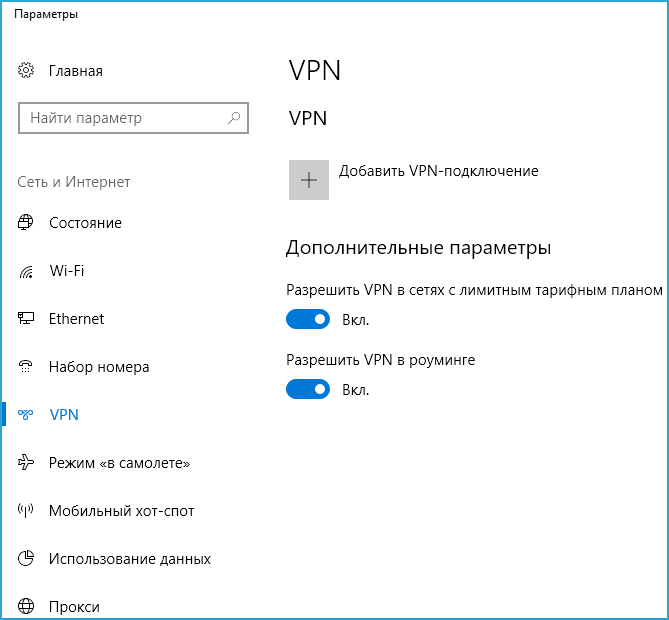This screenshot has width=669, height=620.
Task: Go to Главная settings home
Action: click(75, 71)
